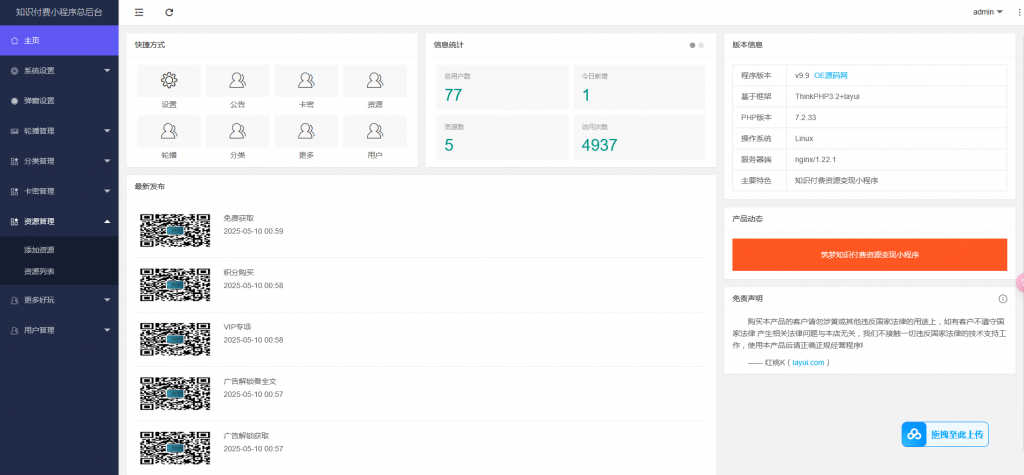The height and width of the screenshot is (475, 1024).
Task: Select first 信息统计 carousel indicator dot
Action: coord(691,45)
